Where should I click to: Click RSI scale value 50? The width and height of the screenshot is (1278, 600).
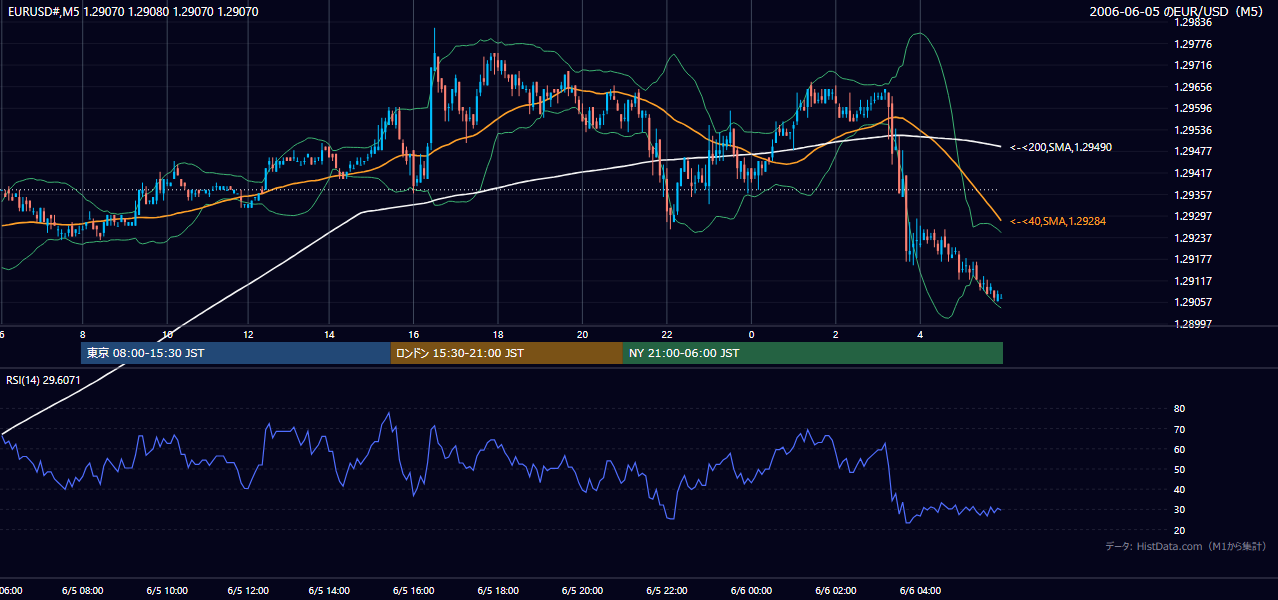click(x=1179, y=469)
